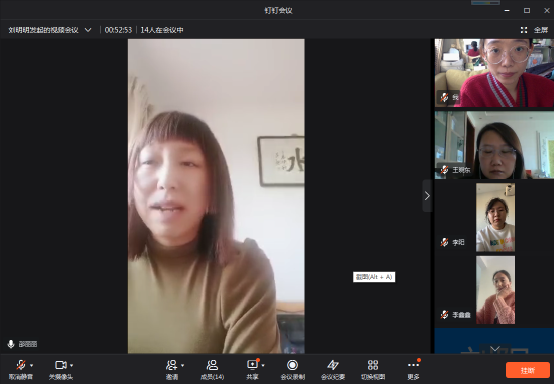Show next participants with bottom down chevron
The height and width of the screenshot is (384, 554).
pyautogui.click(x=495, y=349)
